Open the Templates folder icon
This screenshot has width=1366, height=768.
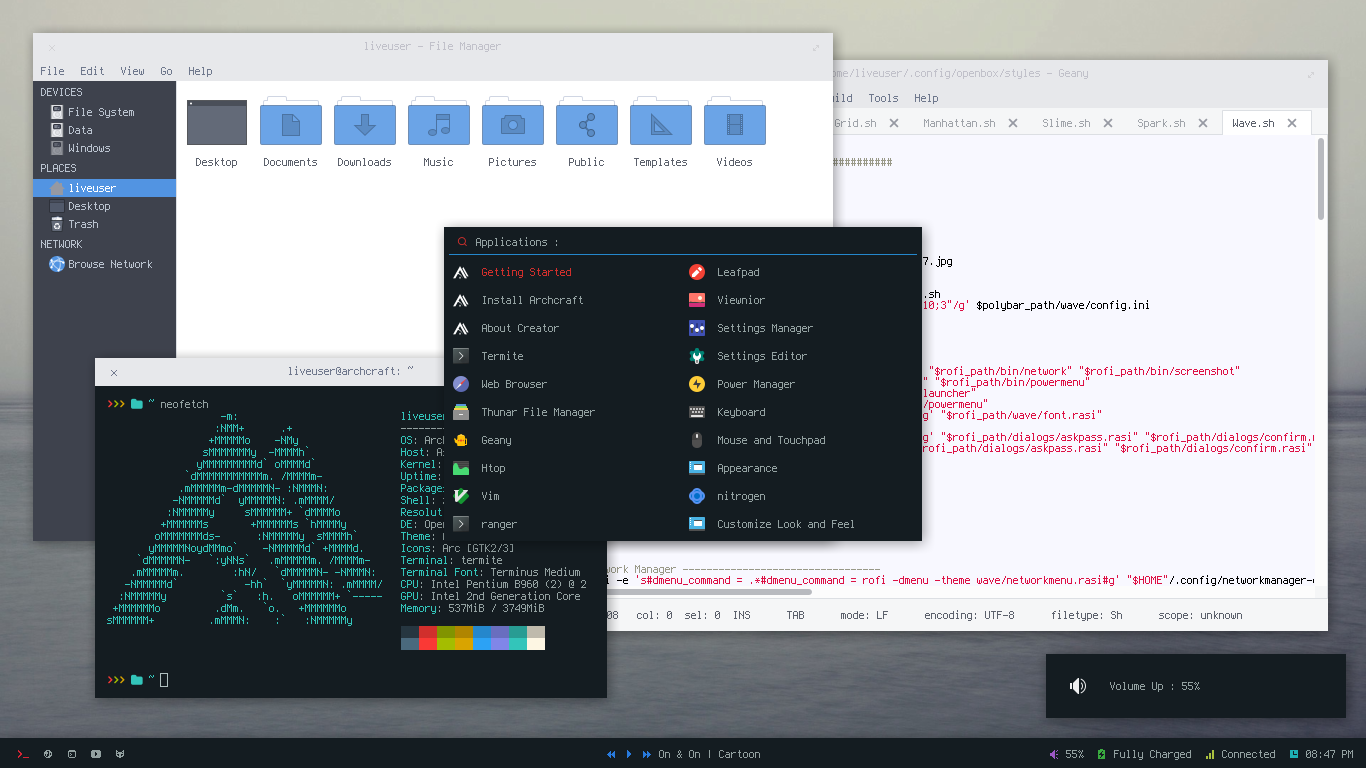[660, 122]
